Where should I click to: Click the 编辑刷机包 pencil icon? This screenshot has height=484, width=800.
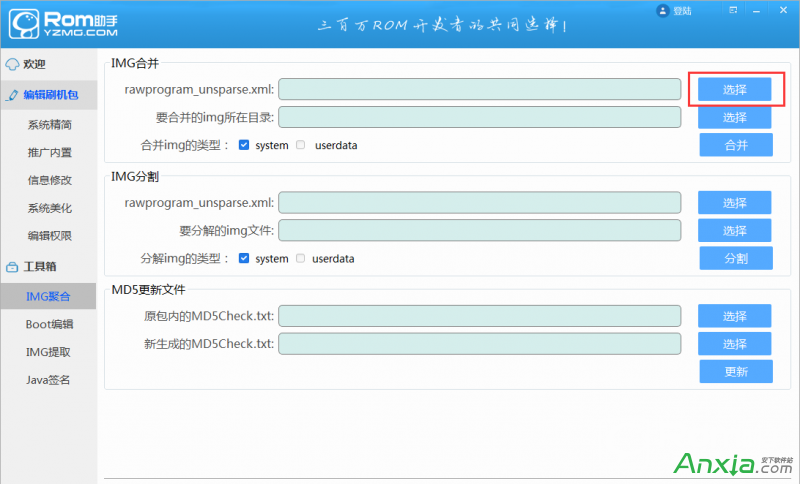(x=13, y=95)
